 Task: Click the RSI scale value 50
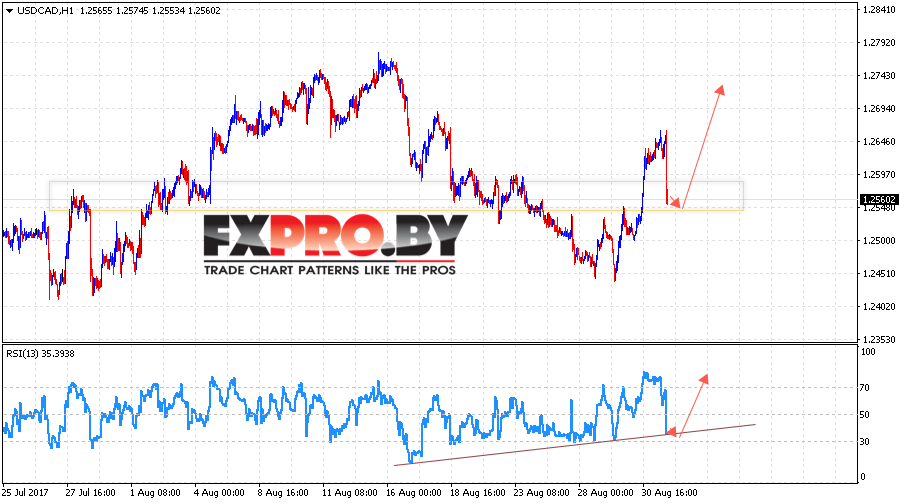865,414
